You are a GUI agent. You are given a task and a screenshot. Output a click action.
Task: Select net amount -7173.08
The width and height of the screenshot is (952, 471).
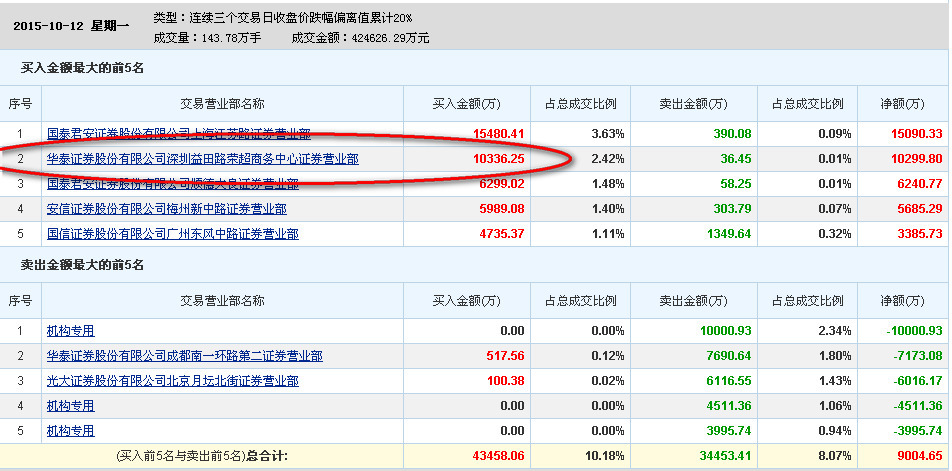pyautogui.click(x=918, y=356)
